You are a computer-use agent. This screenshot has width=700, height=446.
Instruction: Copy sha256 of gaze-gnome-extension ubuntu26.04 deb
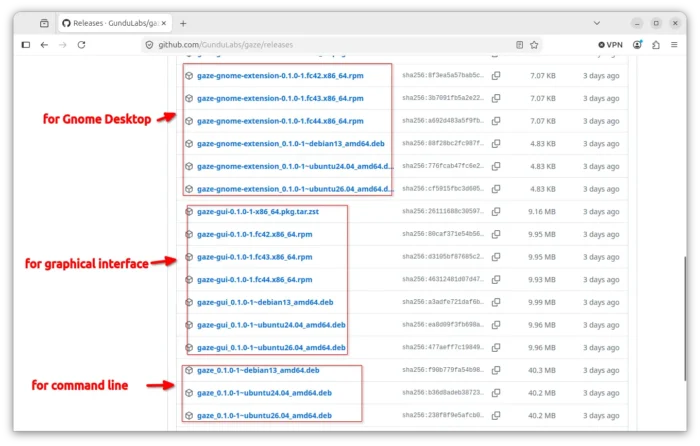pos(496,189)
